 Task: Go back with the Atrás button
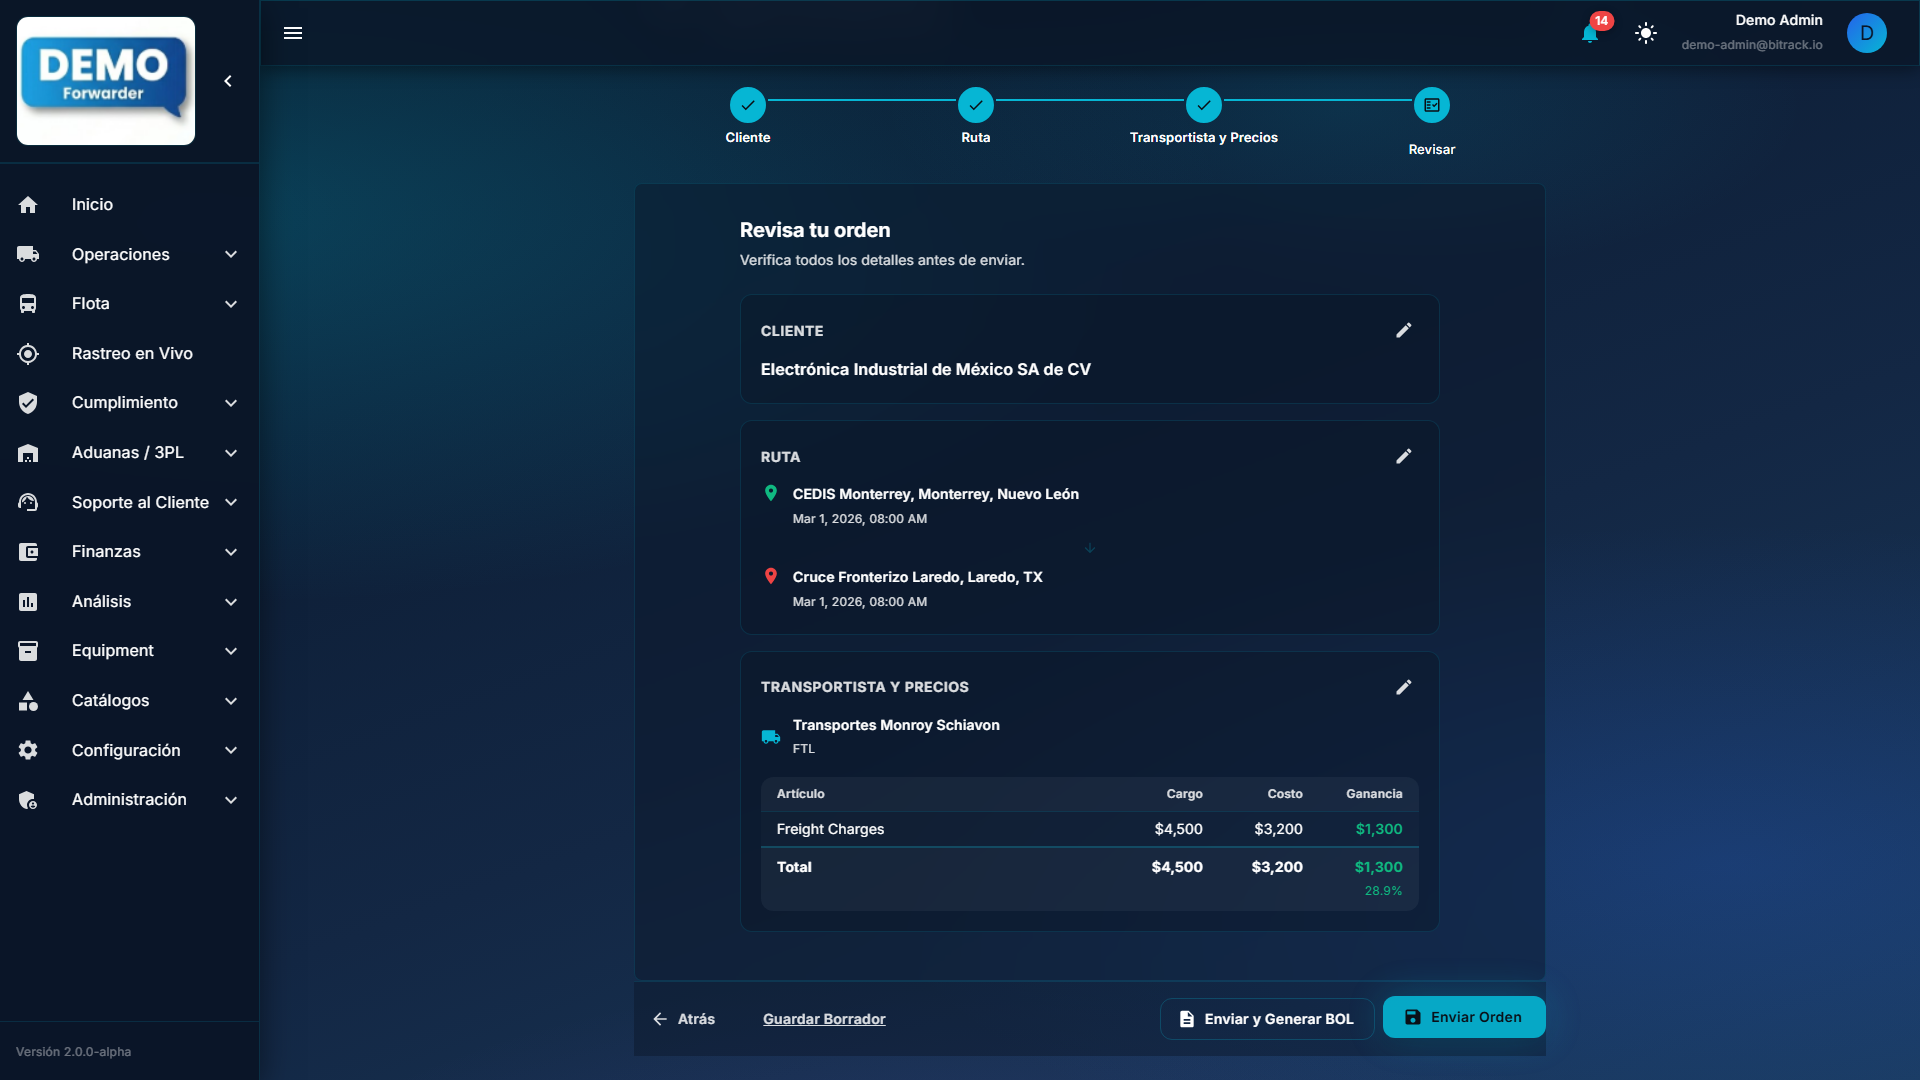pyautogui.click(x=684, y=1019)
